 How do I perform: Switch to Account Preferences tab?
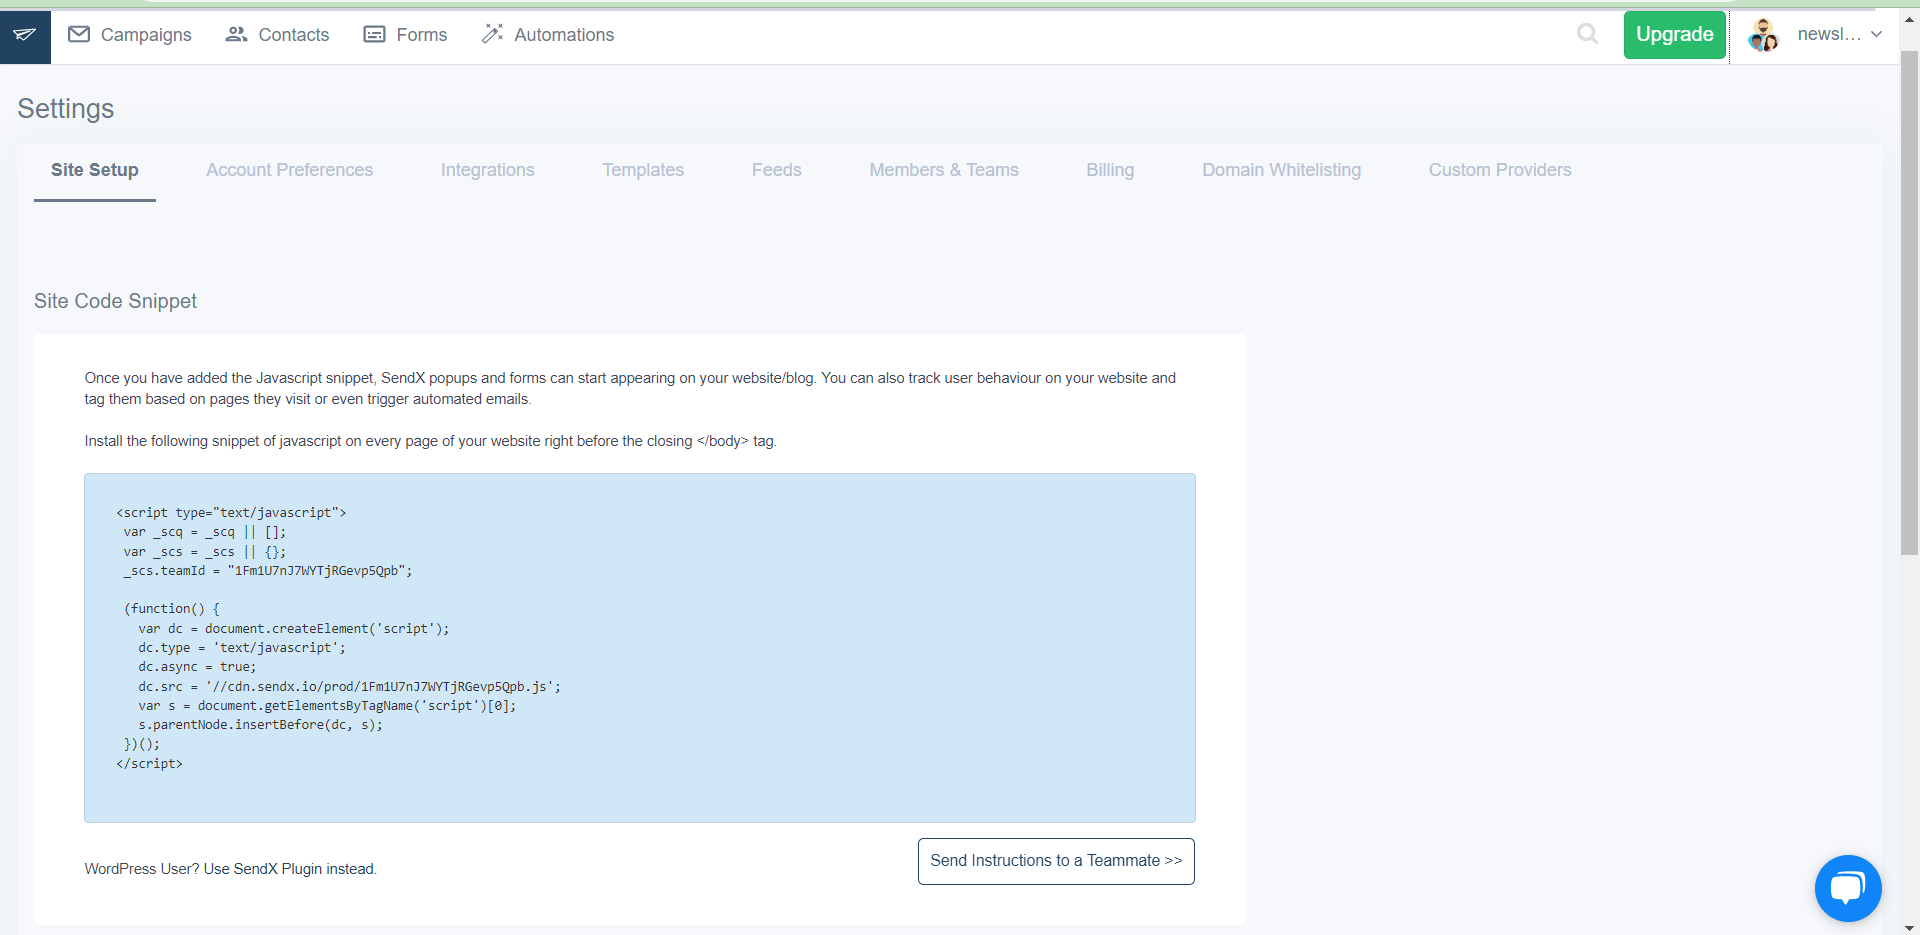pyautogui.click(x=290, y=170)
